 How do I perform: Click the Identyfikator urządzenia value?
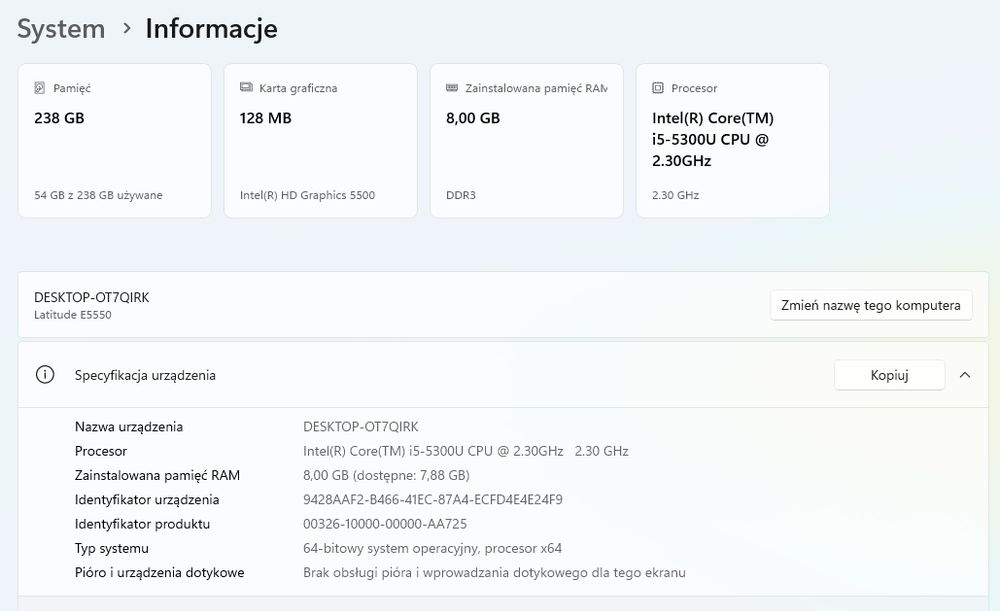click(433, 500)
